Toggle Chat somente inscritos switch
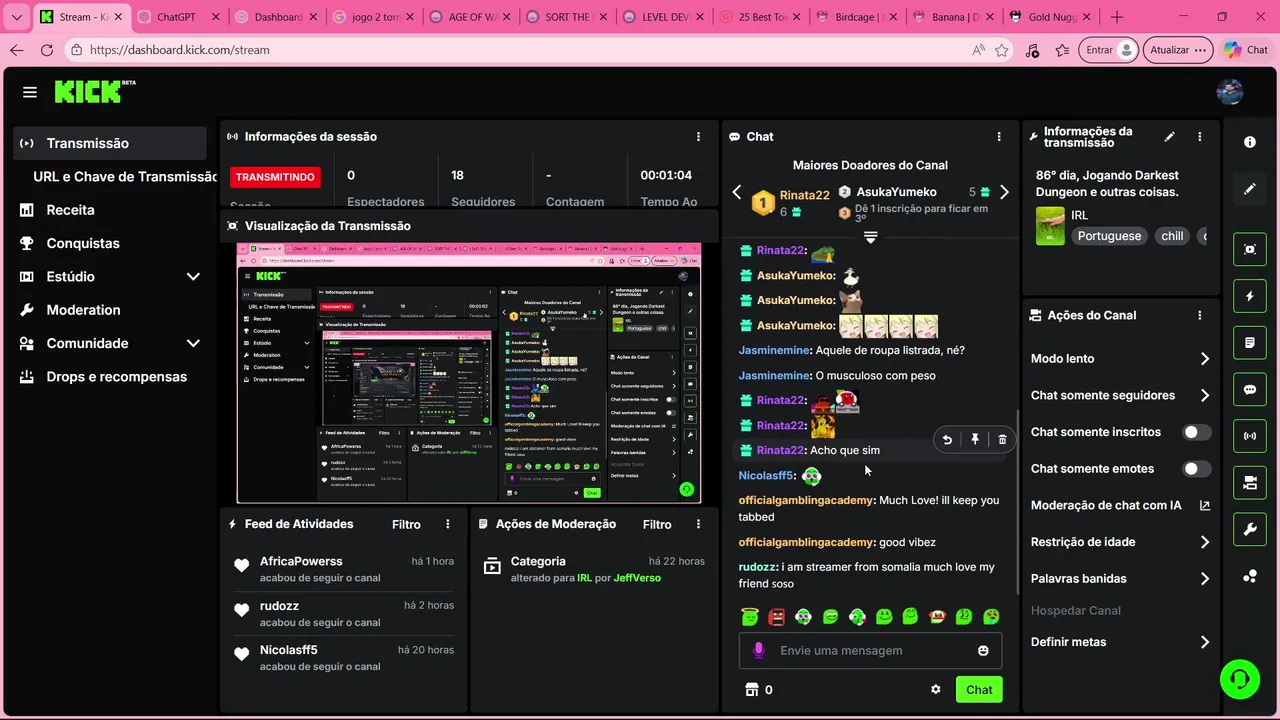This screenshot has height=720, width=1280. pyautogui.click(x=1196, y=432)
